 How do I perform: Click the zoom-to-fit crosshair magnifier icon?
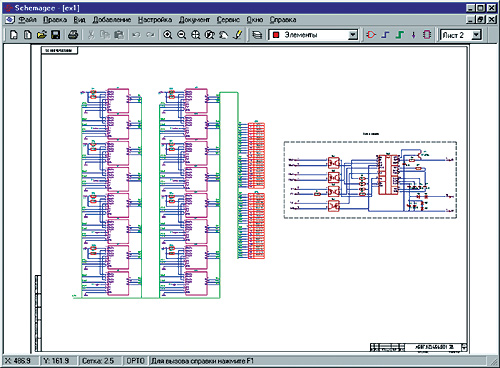[196, 35]
